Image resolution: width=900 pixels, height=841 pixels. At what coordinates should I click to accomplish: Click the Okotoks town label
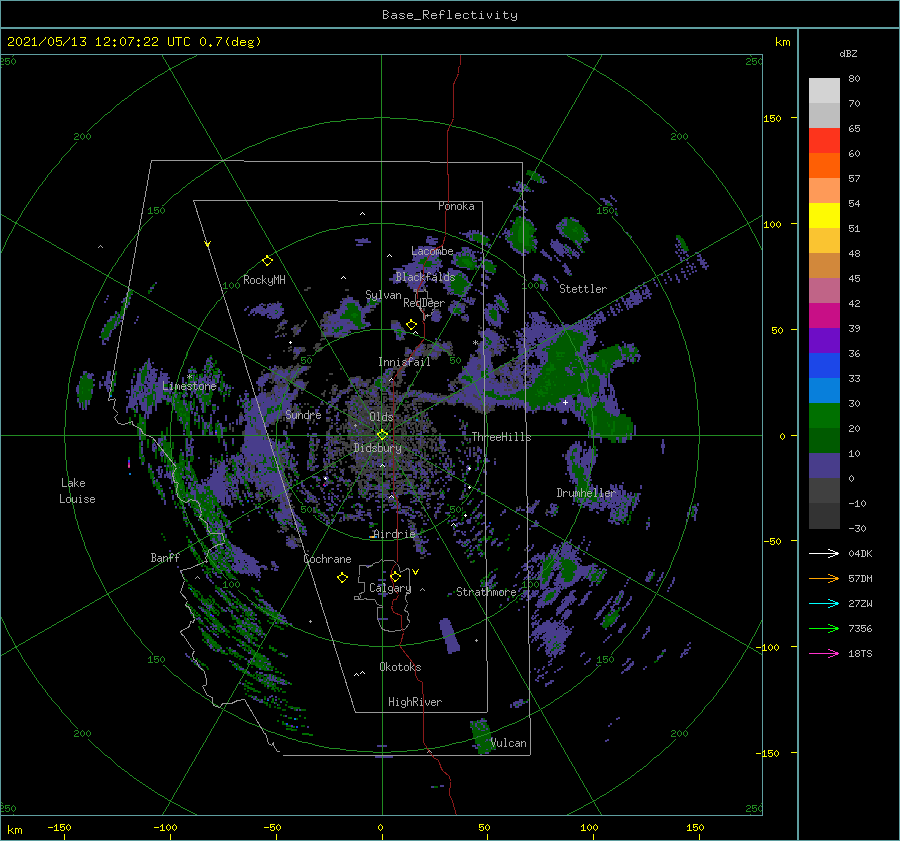point(401,667)
